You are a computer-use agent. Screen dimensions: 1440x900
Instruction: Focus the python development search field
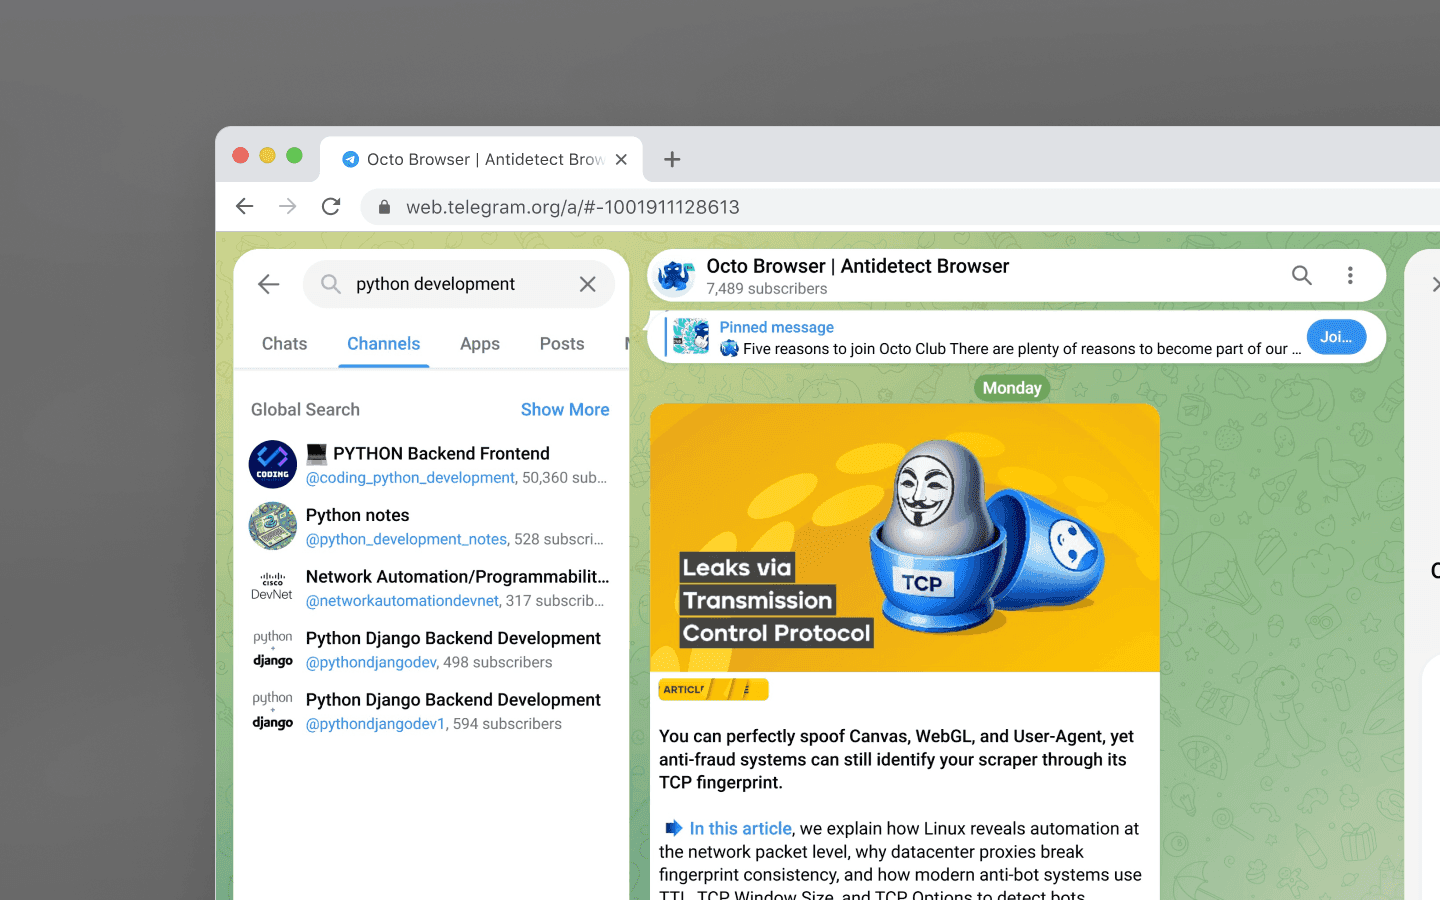click(458, 284)
